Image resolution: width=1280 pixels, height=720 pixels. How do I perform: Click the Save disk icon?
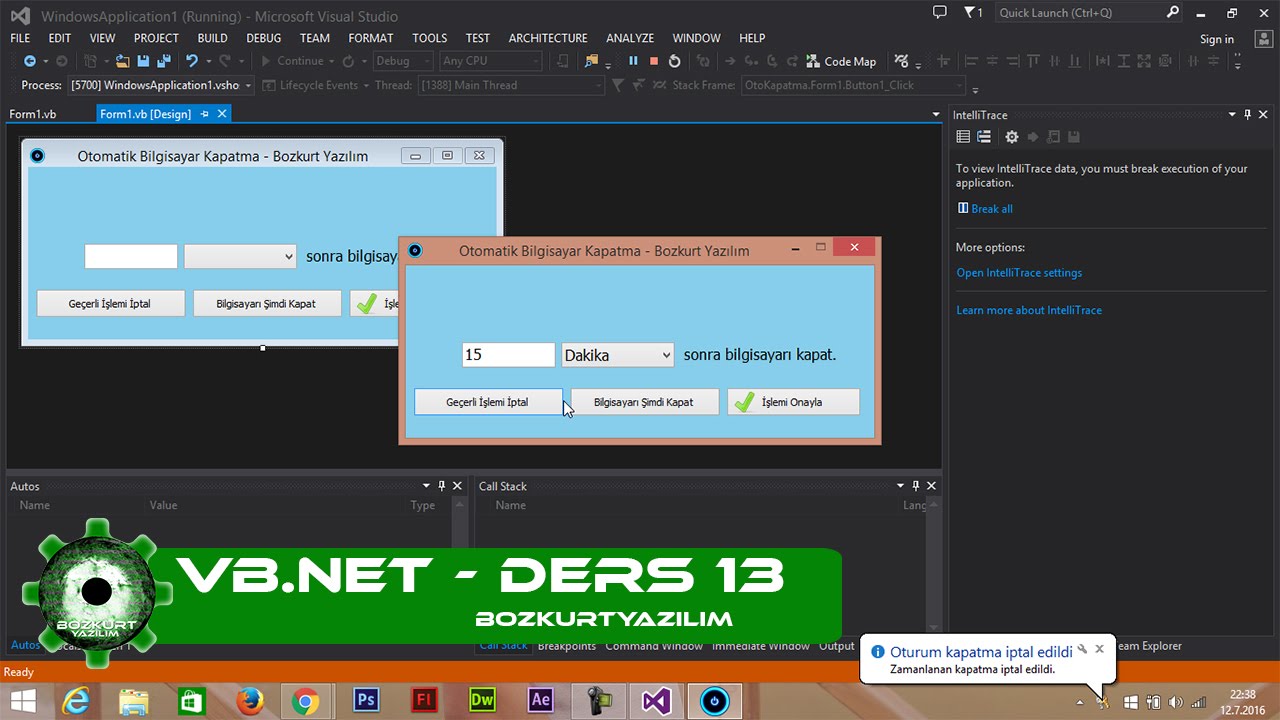point(143,61)
